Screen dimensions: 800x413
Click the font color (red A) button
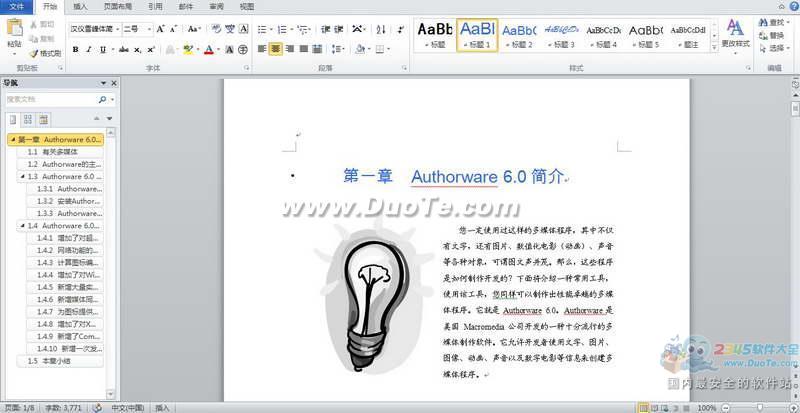(x=208, y=50)
